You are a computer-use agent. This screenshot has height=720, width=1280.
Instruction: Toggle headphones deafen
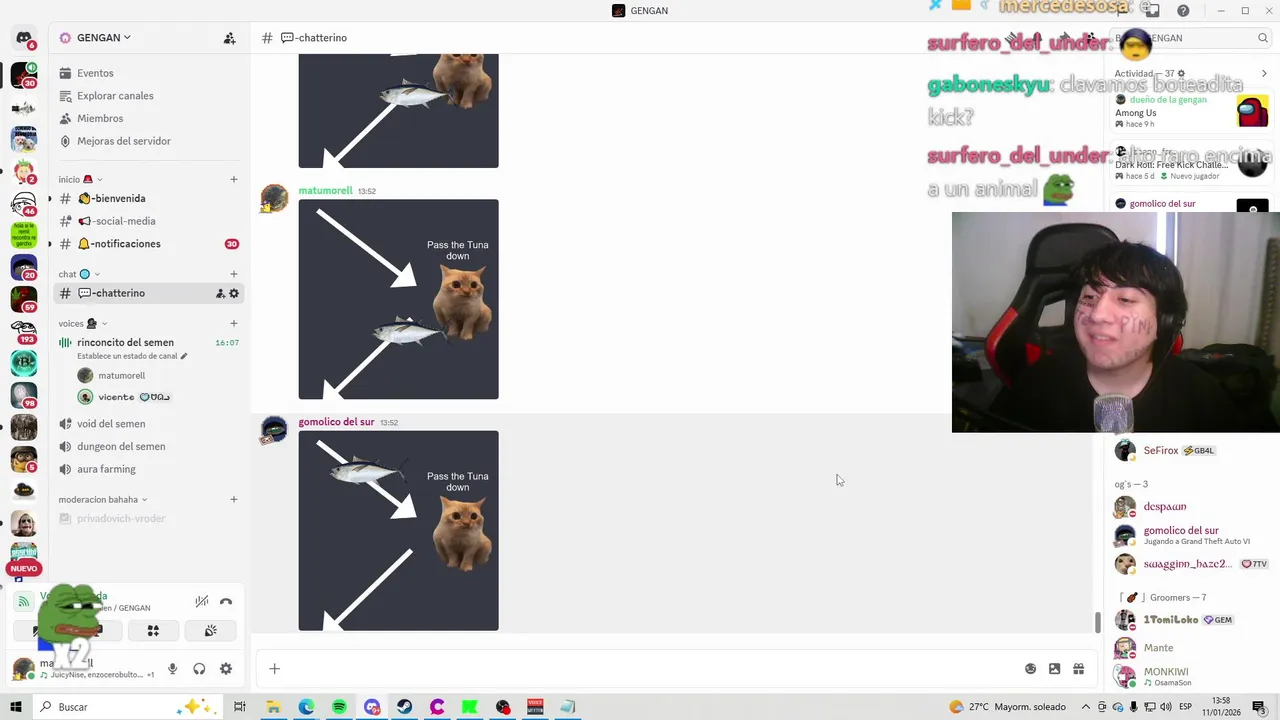point(199,669)
